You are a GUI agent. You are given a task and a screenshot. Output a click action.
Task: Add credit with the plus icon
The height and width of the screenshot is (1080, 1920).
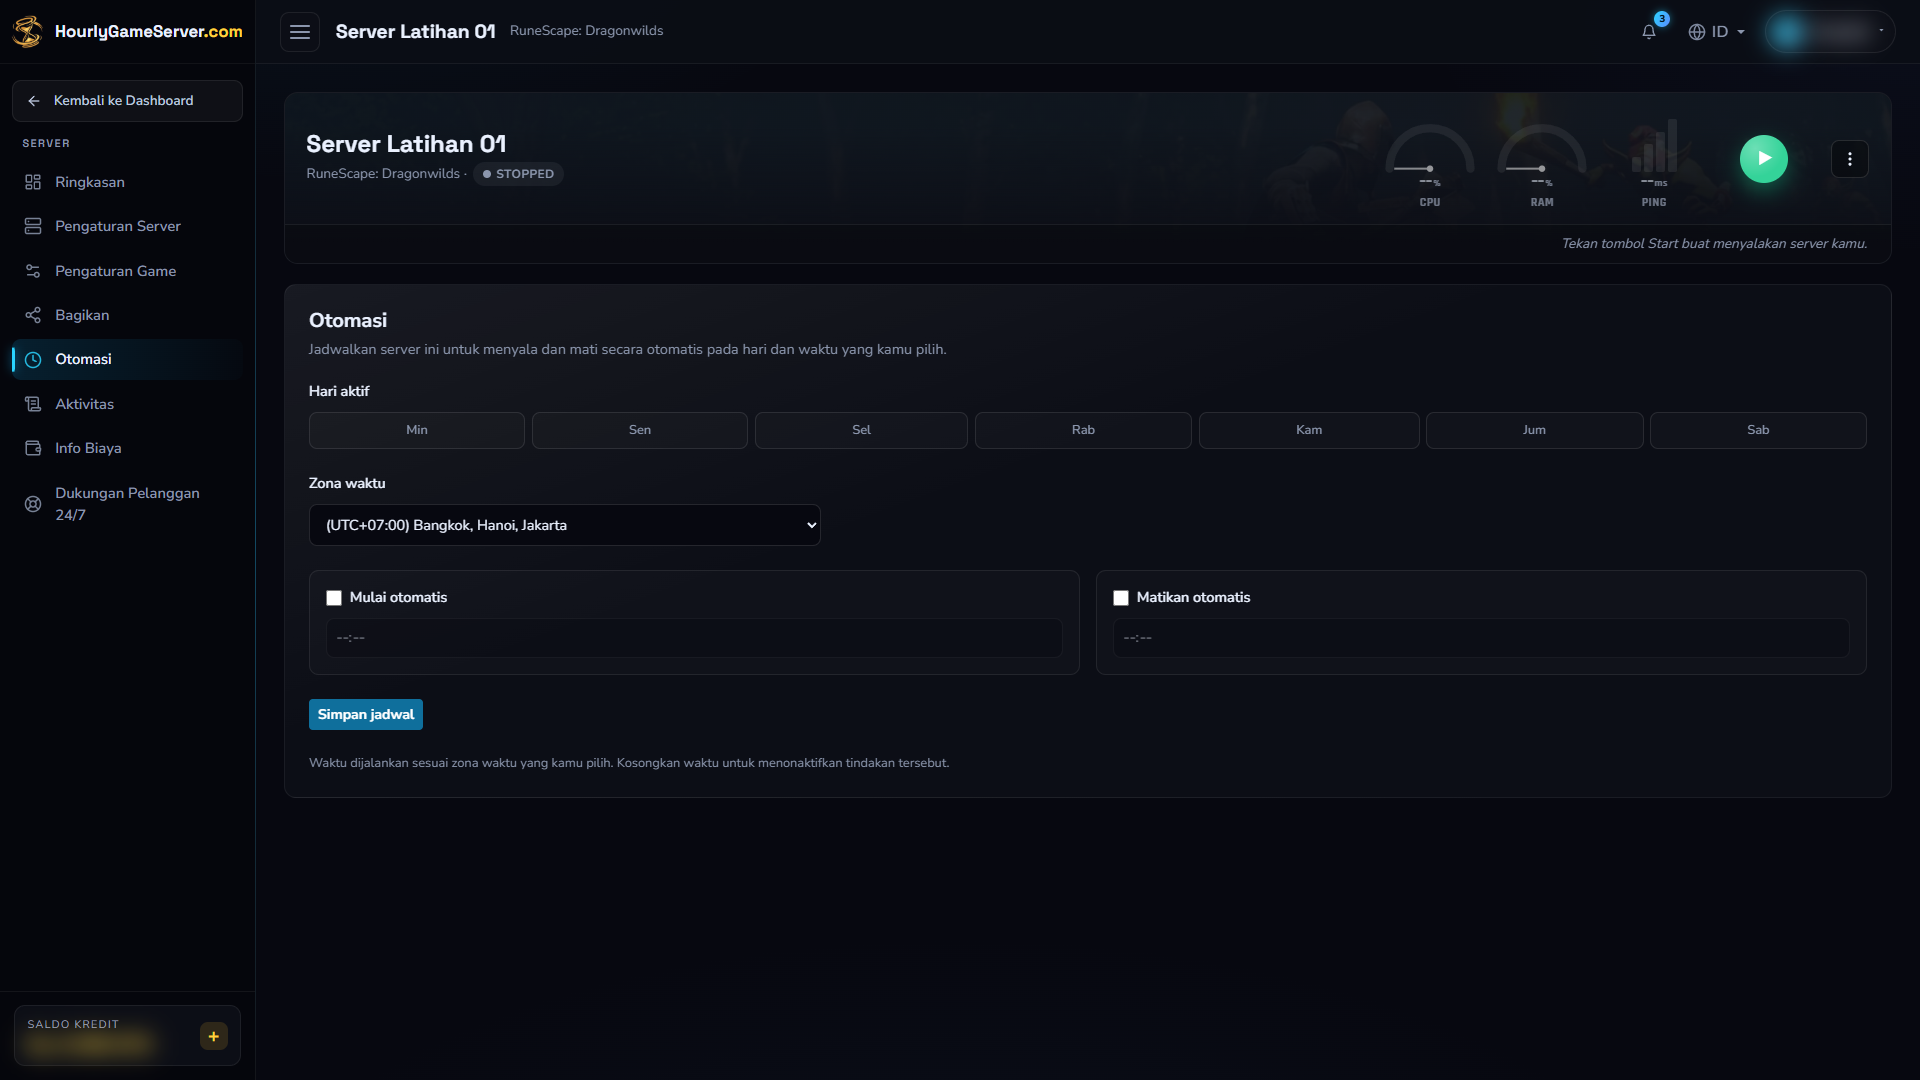tap(214, 1036)
